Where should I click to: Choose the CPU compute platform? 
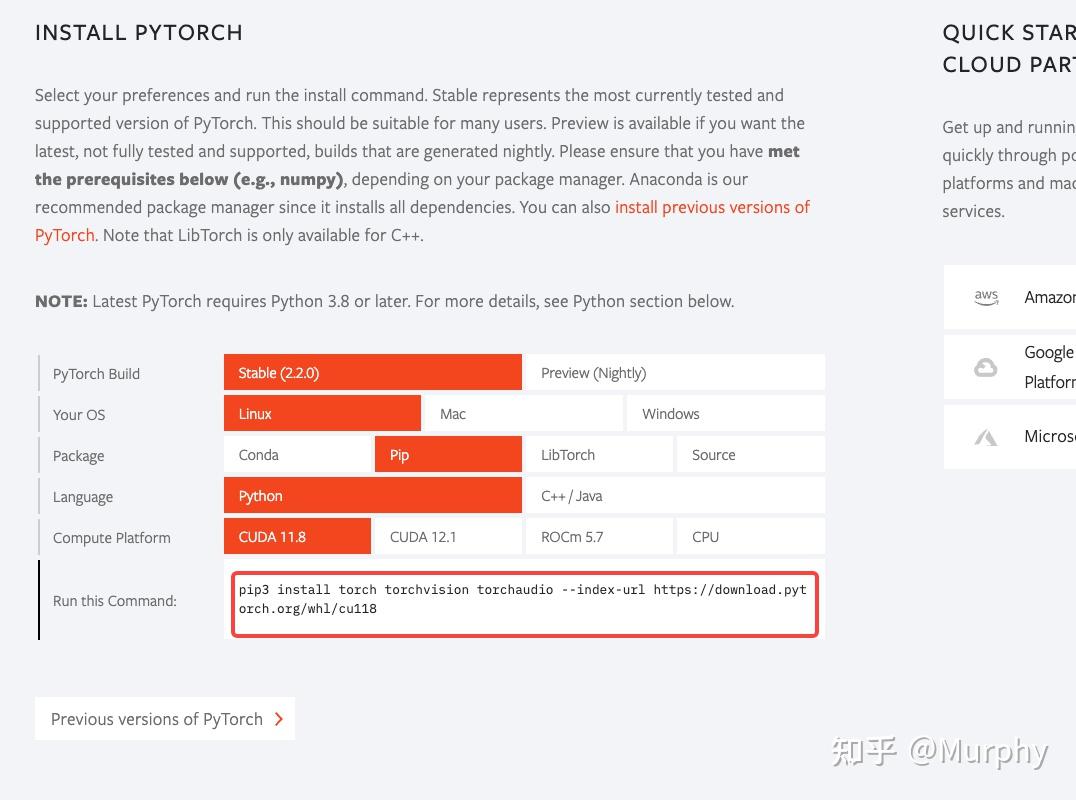tap(750, 537)
